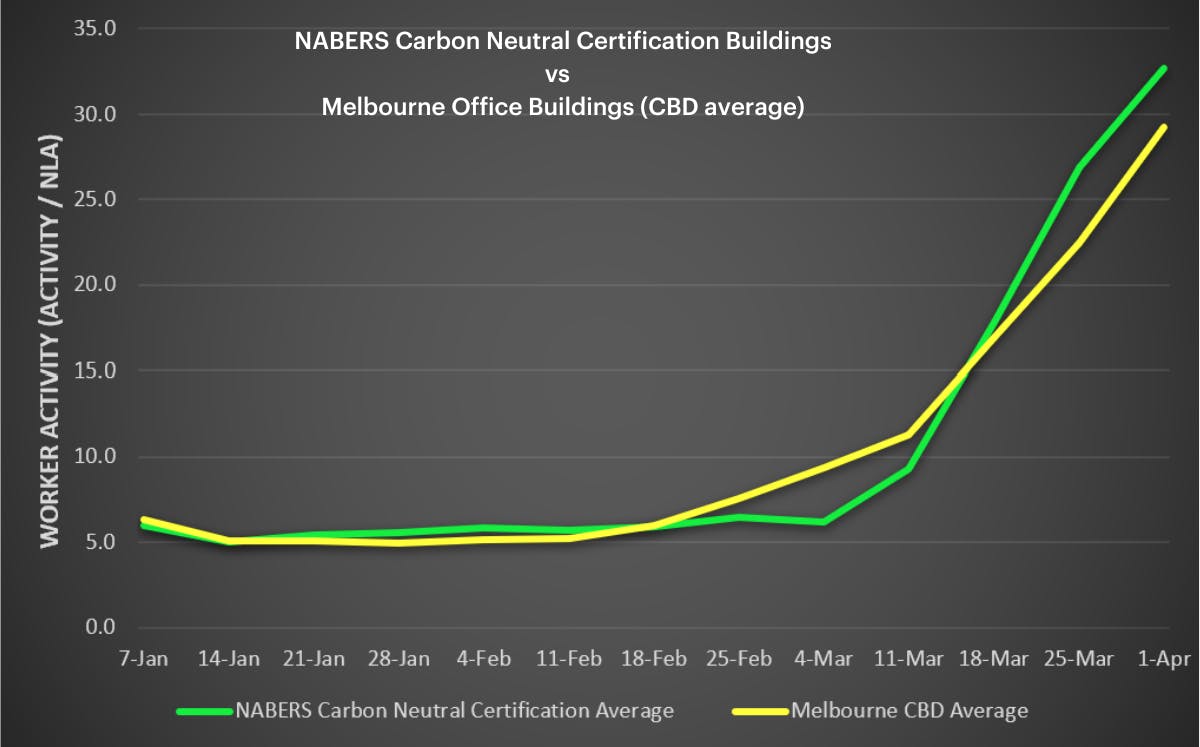Click the yellow Melbourne CBD legend line swatch
1200x747 pixels.
(x=761, y=712)
